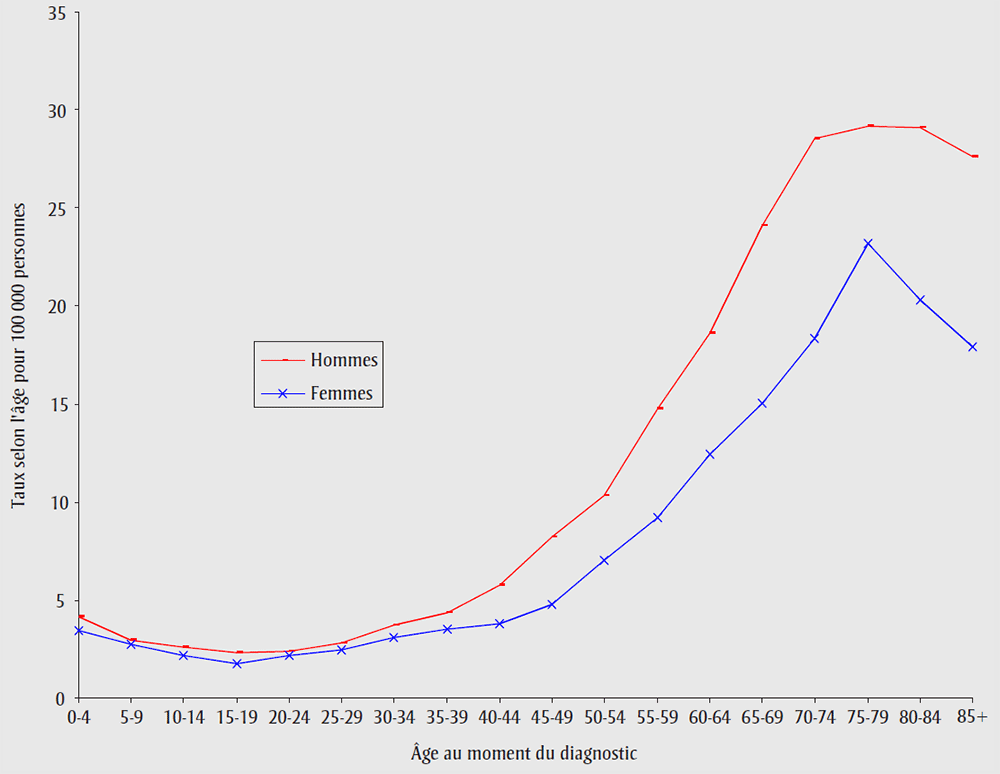This screenshot has height=774, width=1000.
Task: Select the 40-44 age label on x-axis
Action: click(x=499, y=718)
